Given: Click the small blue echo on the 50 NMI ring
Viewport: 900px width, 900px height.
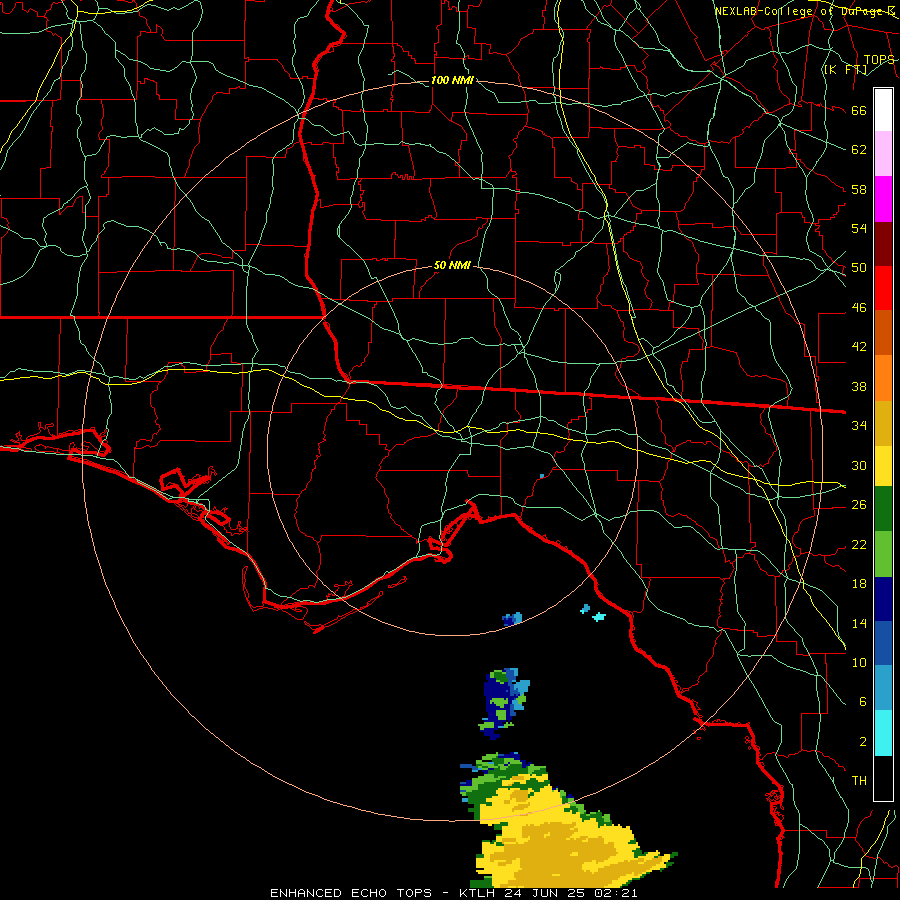Looking at the screenshot, I should point(512,619).
